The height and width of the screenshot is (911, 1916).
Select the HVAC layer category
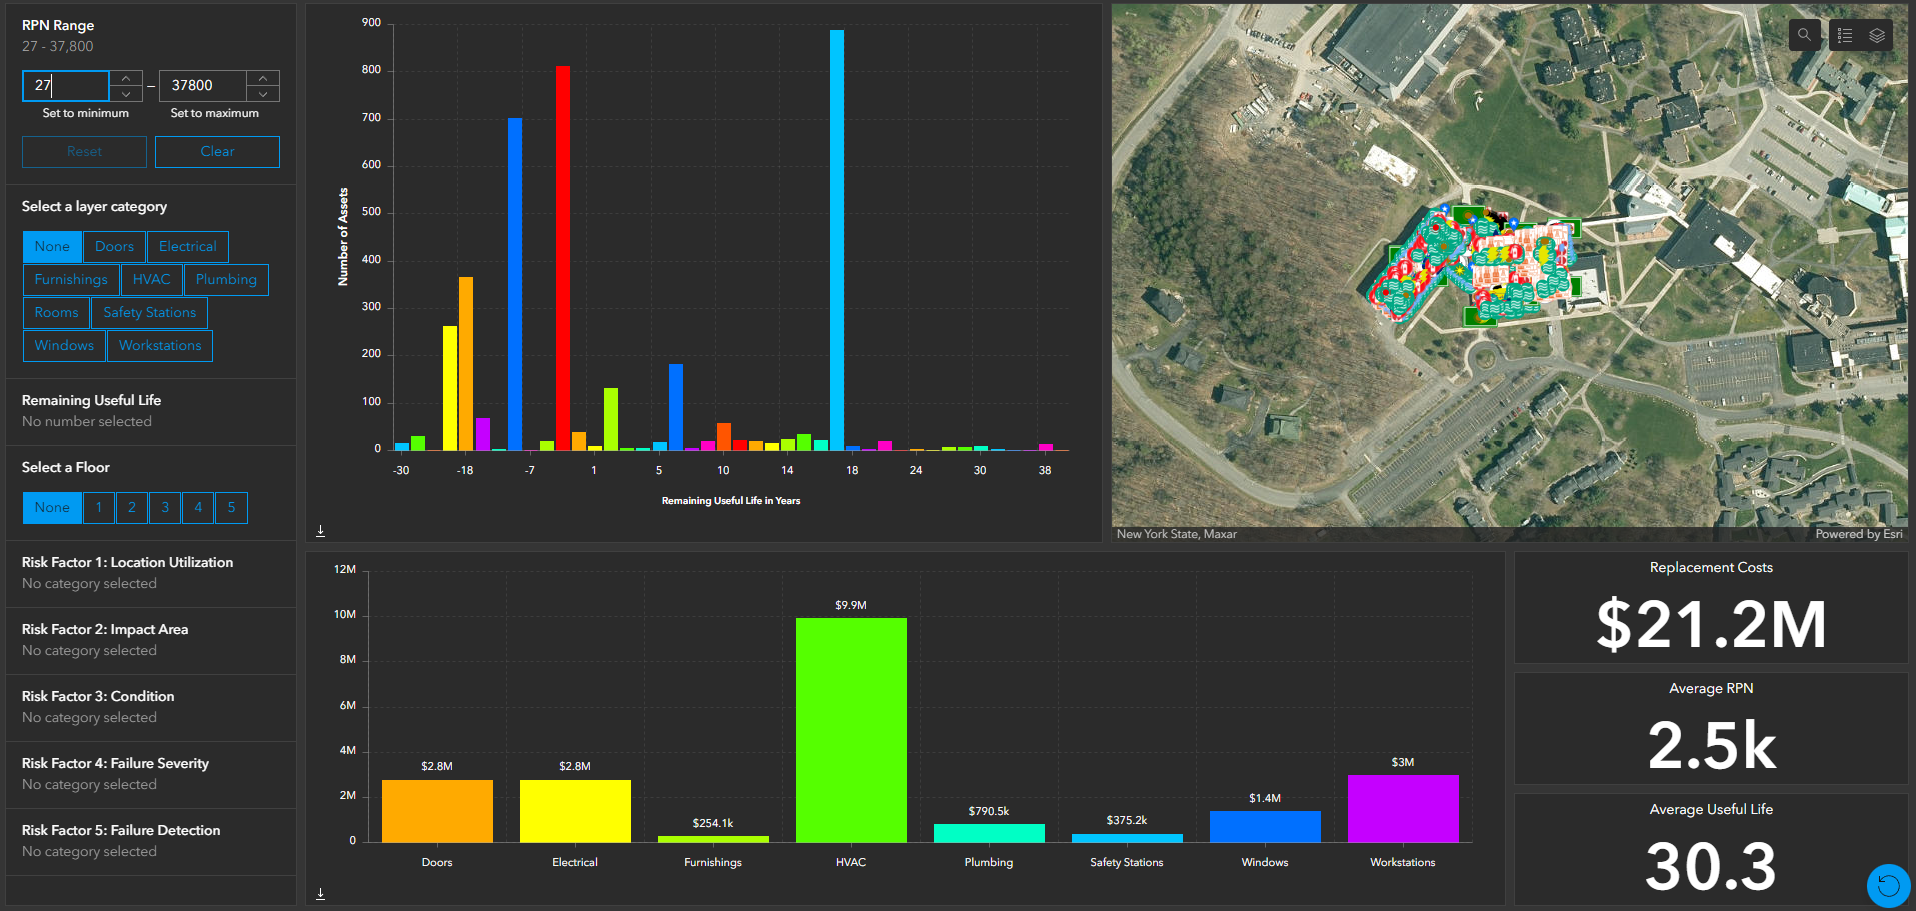(151, 279)
